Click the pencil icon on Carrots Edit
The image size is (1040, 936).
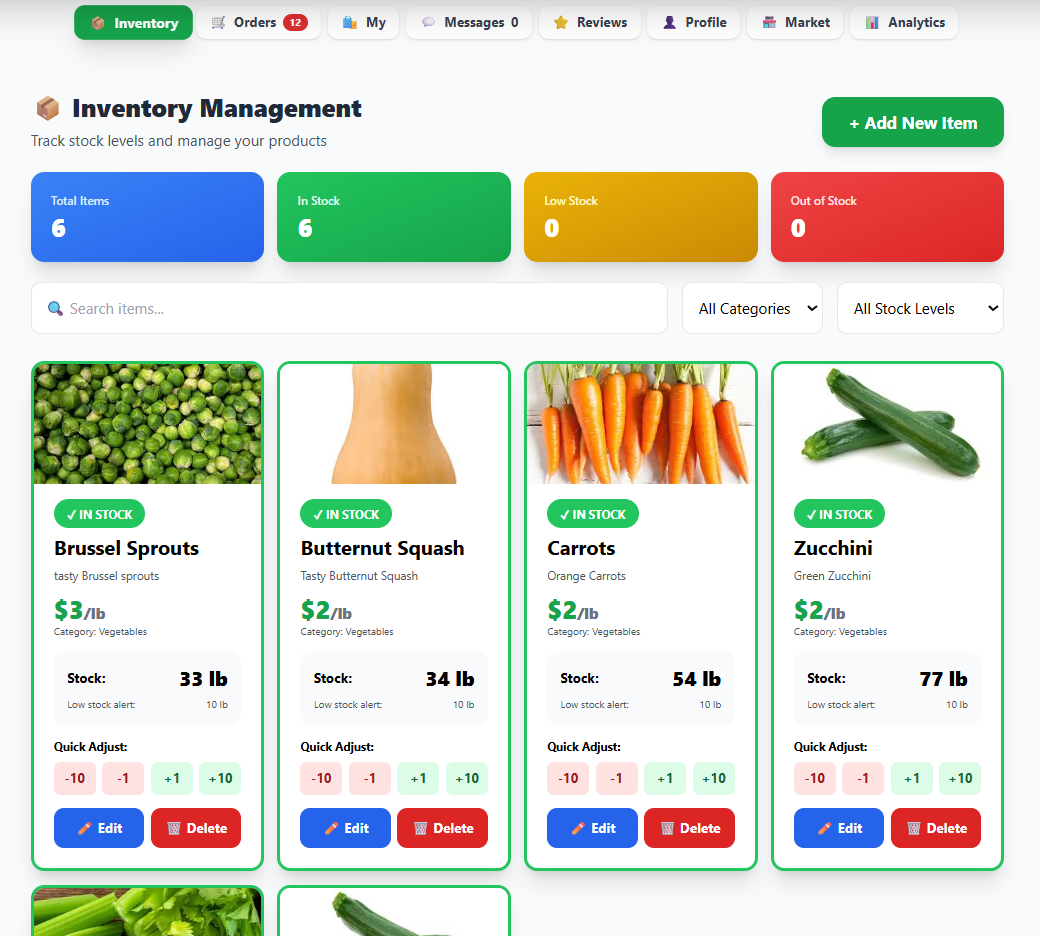coord(578,828)
